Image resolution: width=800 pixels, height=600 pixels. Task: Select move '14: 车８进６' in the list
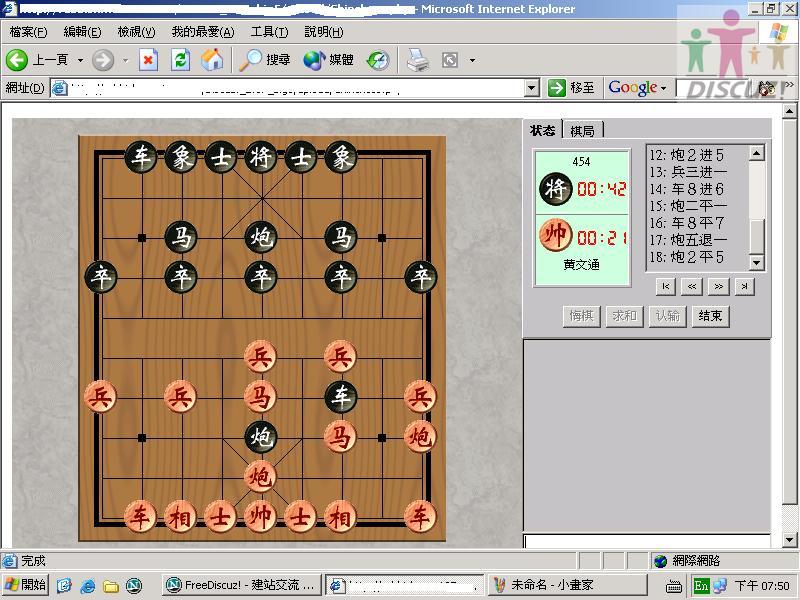click(686, 189)
